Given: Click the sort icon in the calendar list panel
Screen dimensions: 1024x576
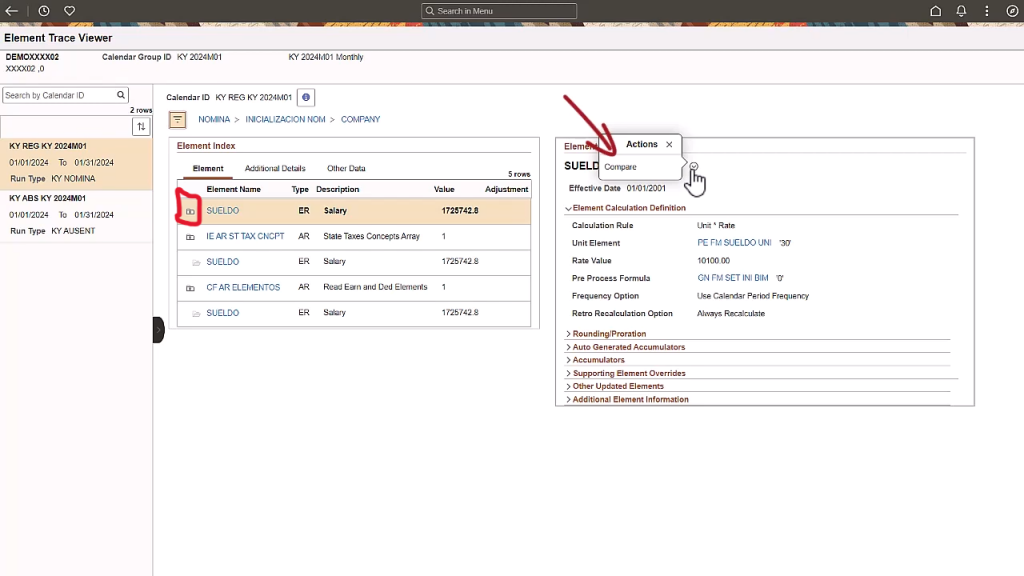Looking at the screenshot, I should 141,126.
